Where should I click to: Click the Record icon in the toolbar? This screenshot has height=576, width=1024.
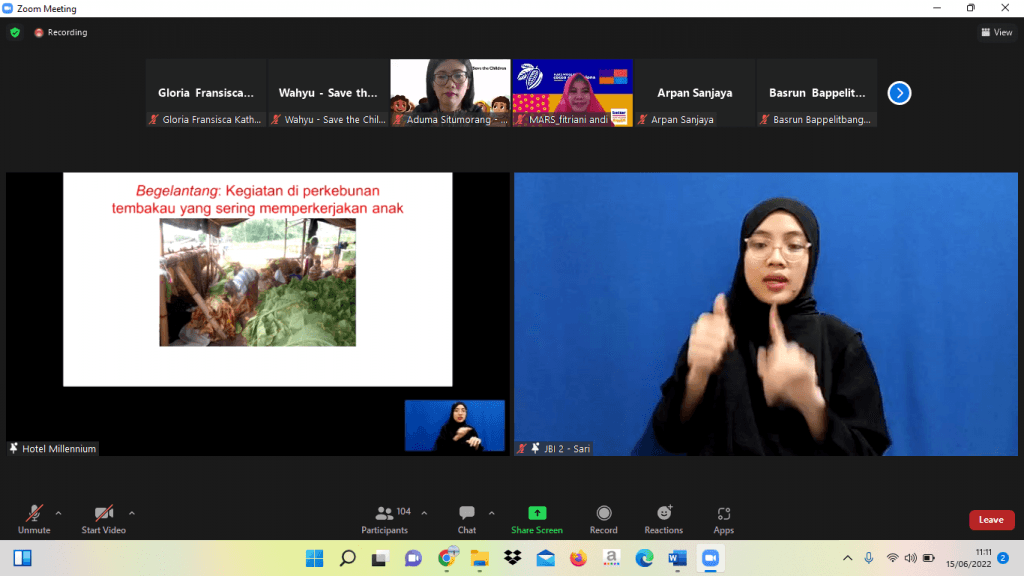pos(603,513)
